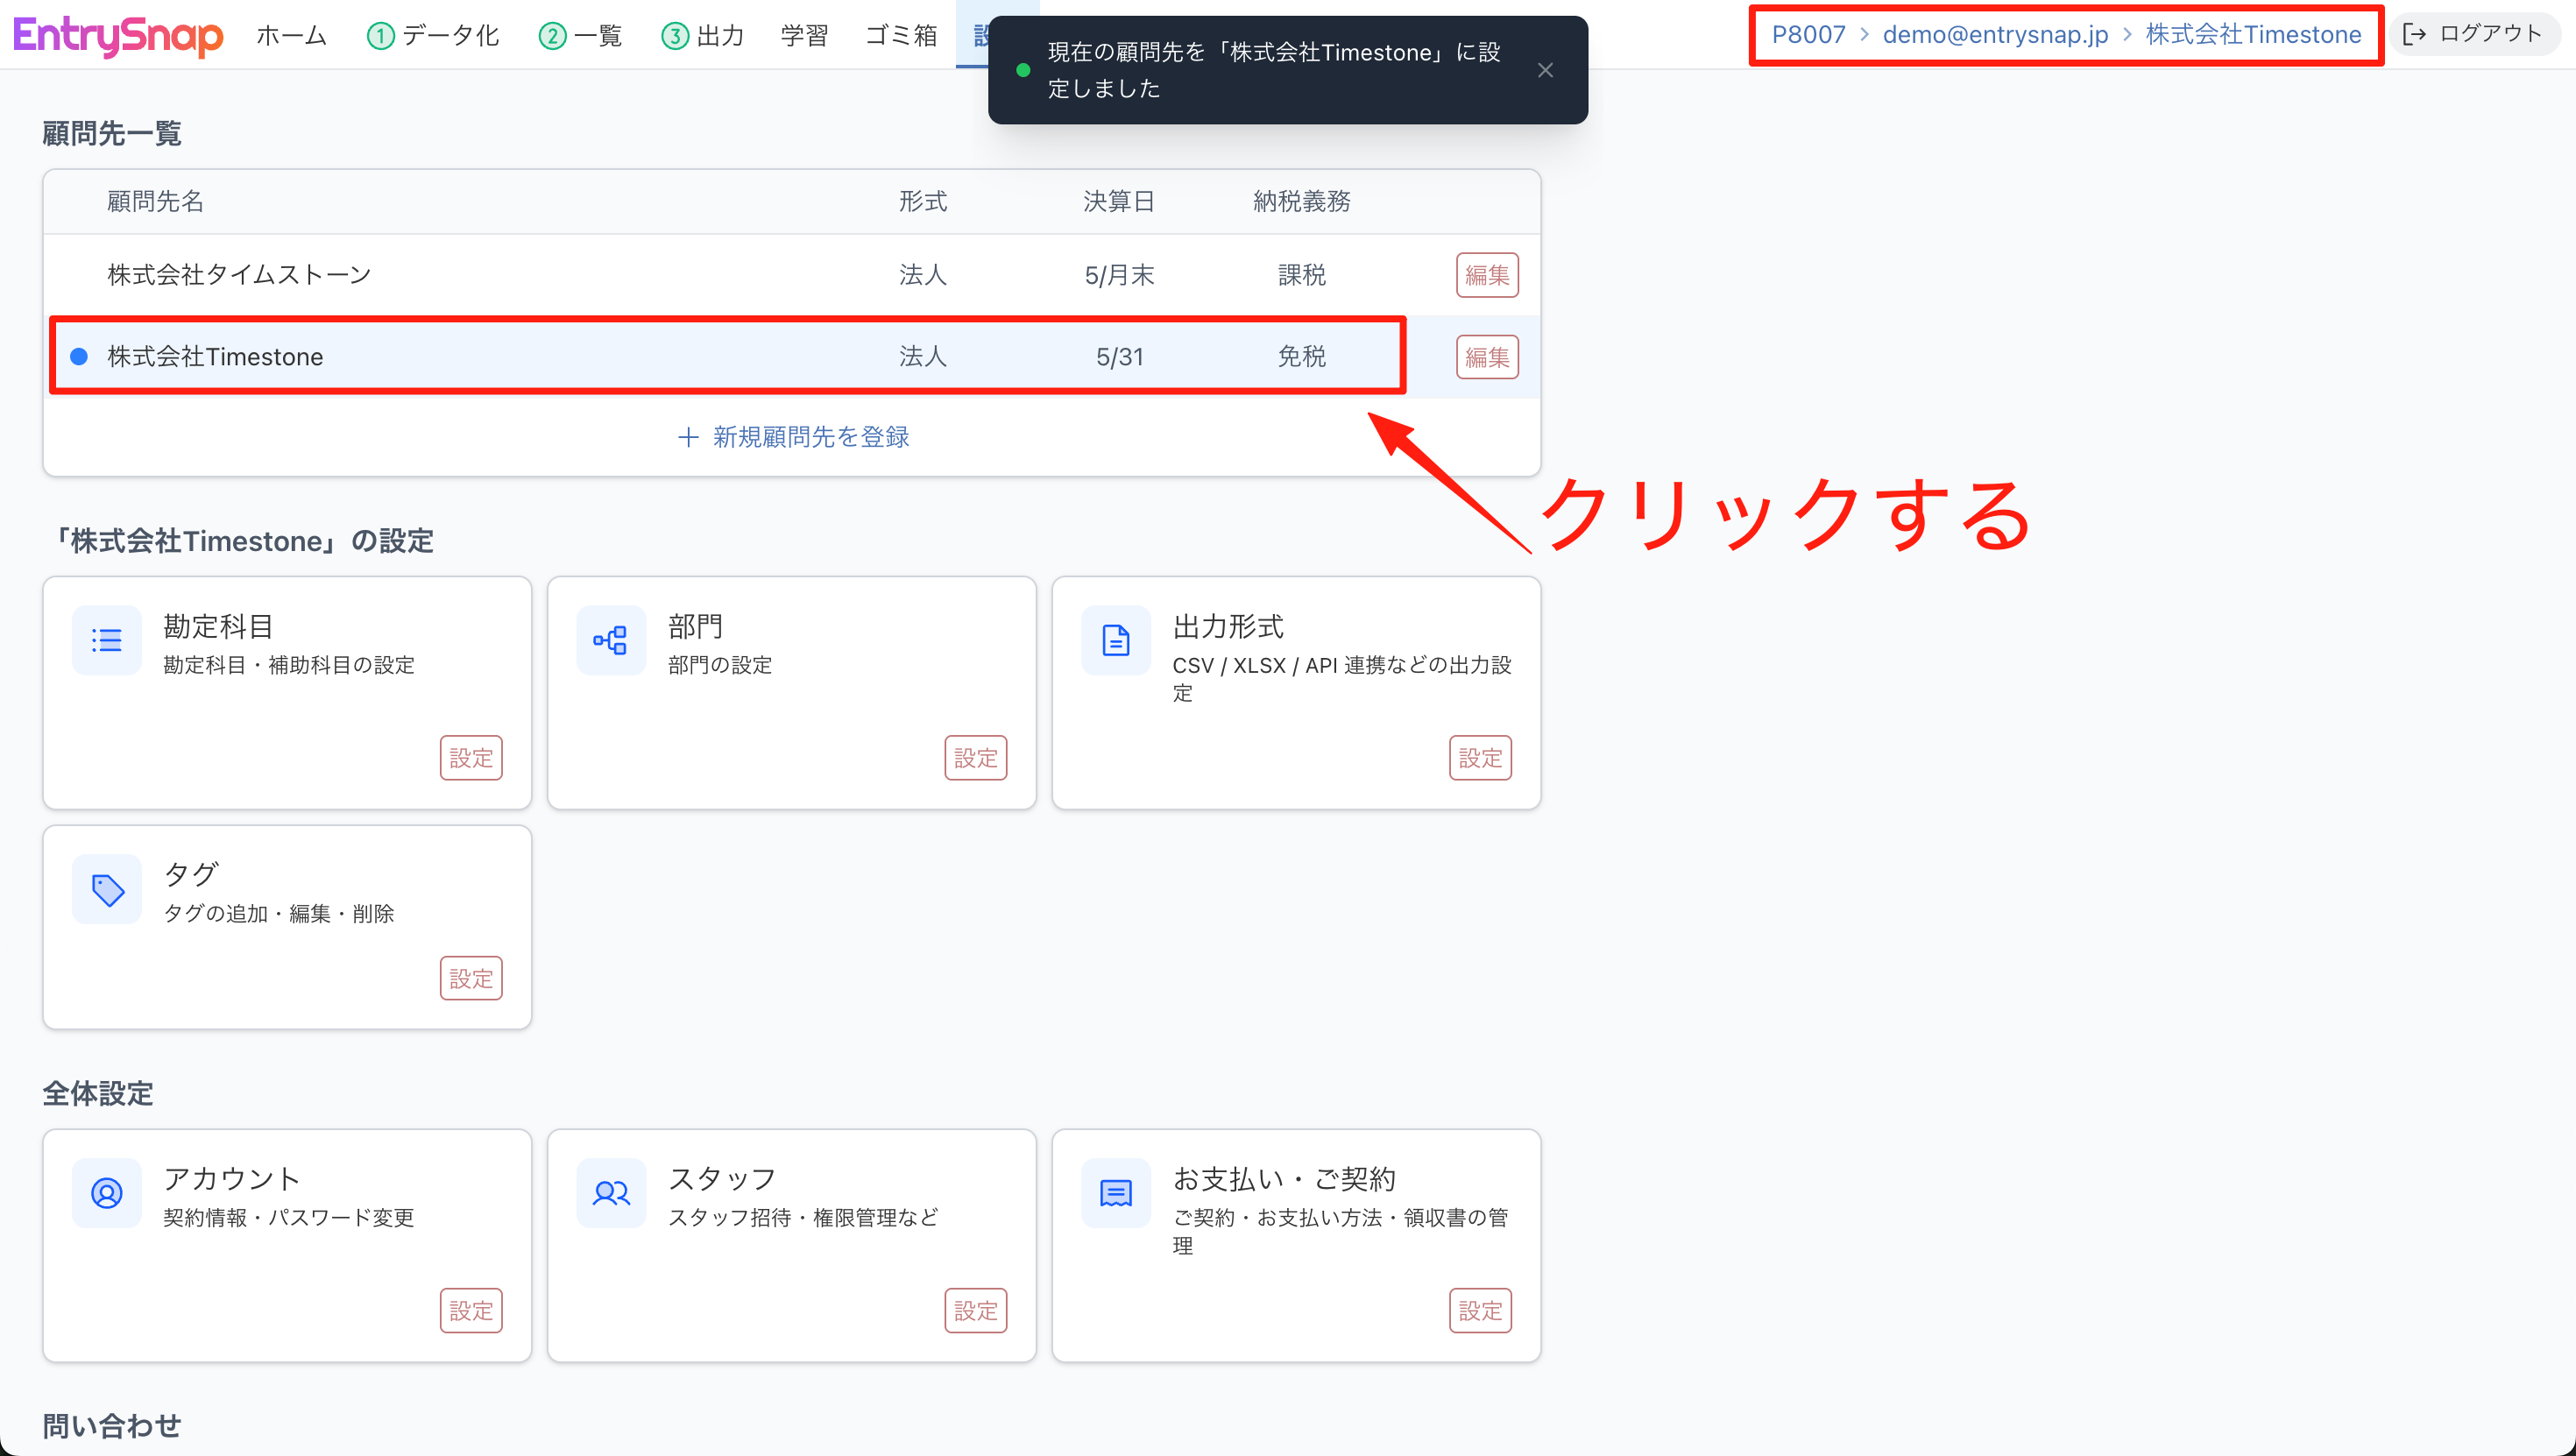The height and width of the screenshot is (1456, 2576).
Task: Click the スタッフ people icon
Action: (611, 1193)
